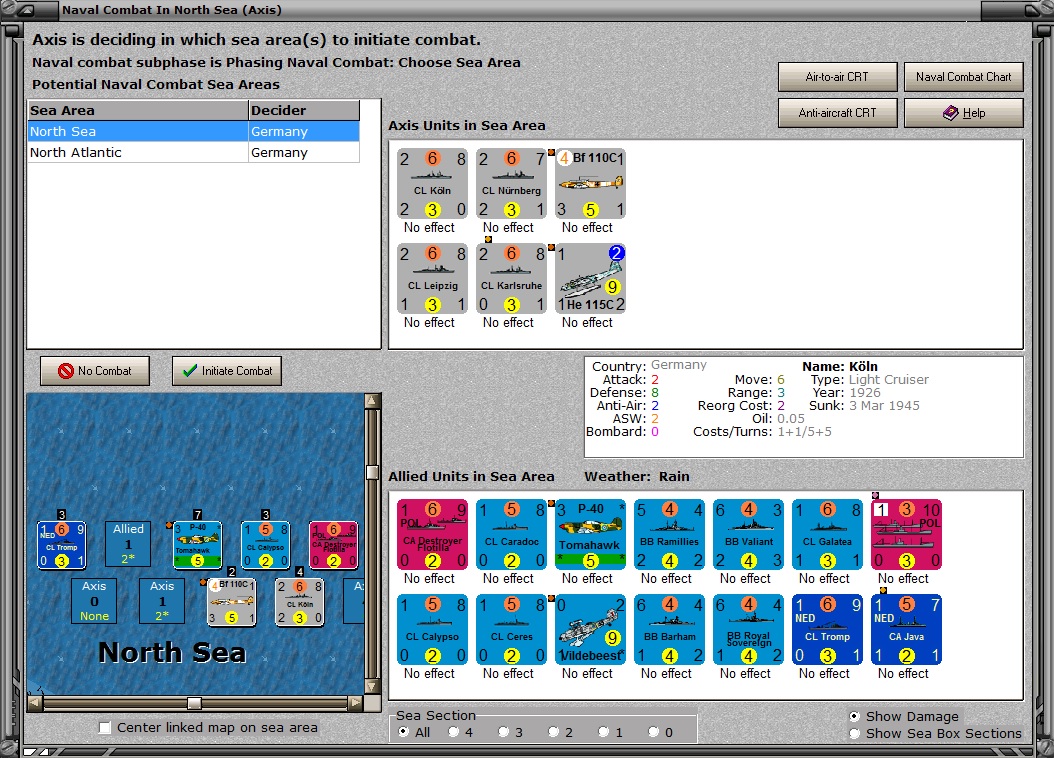Image resolution: width=1054 pixels, height=758 pixels.
Task: Click the CL Tromp counter on the map
Action: 61,545
